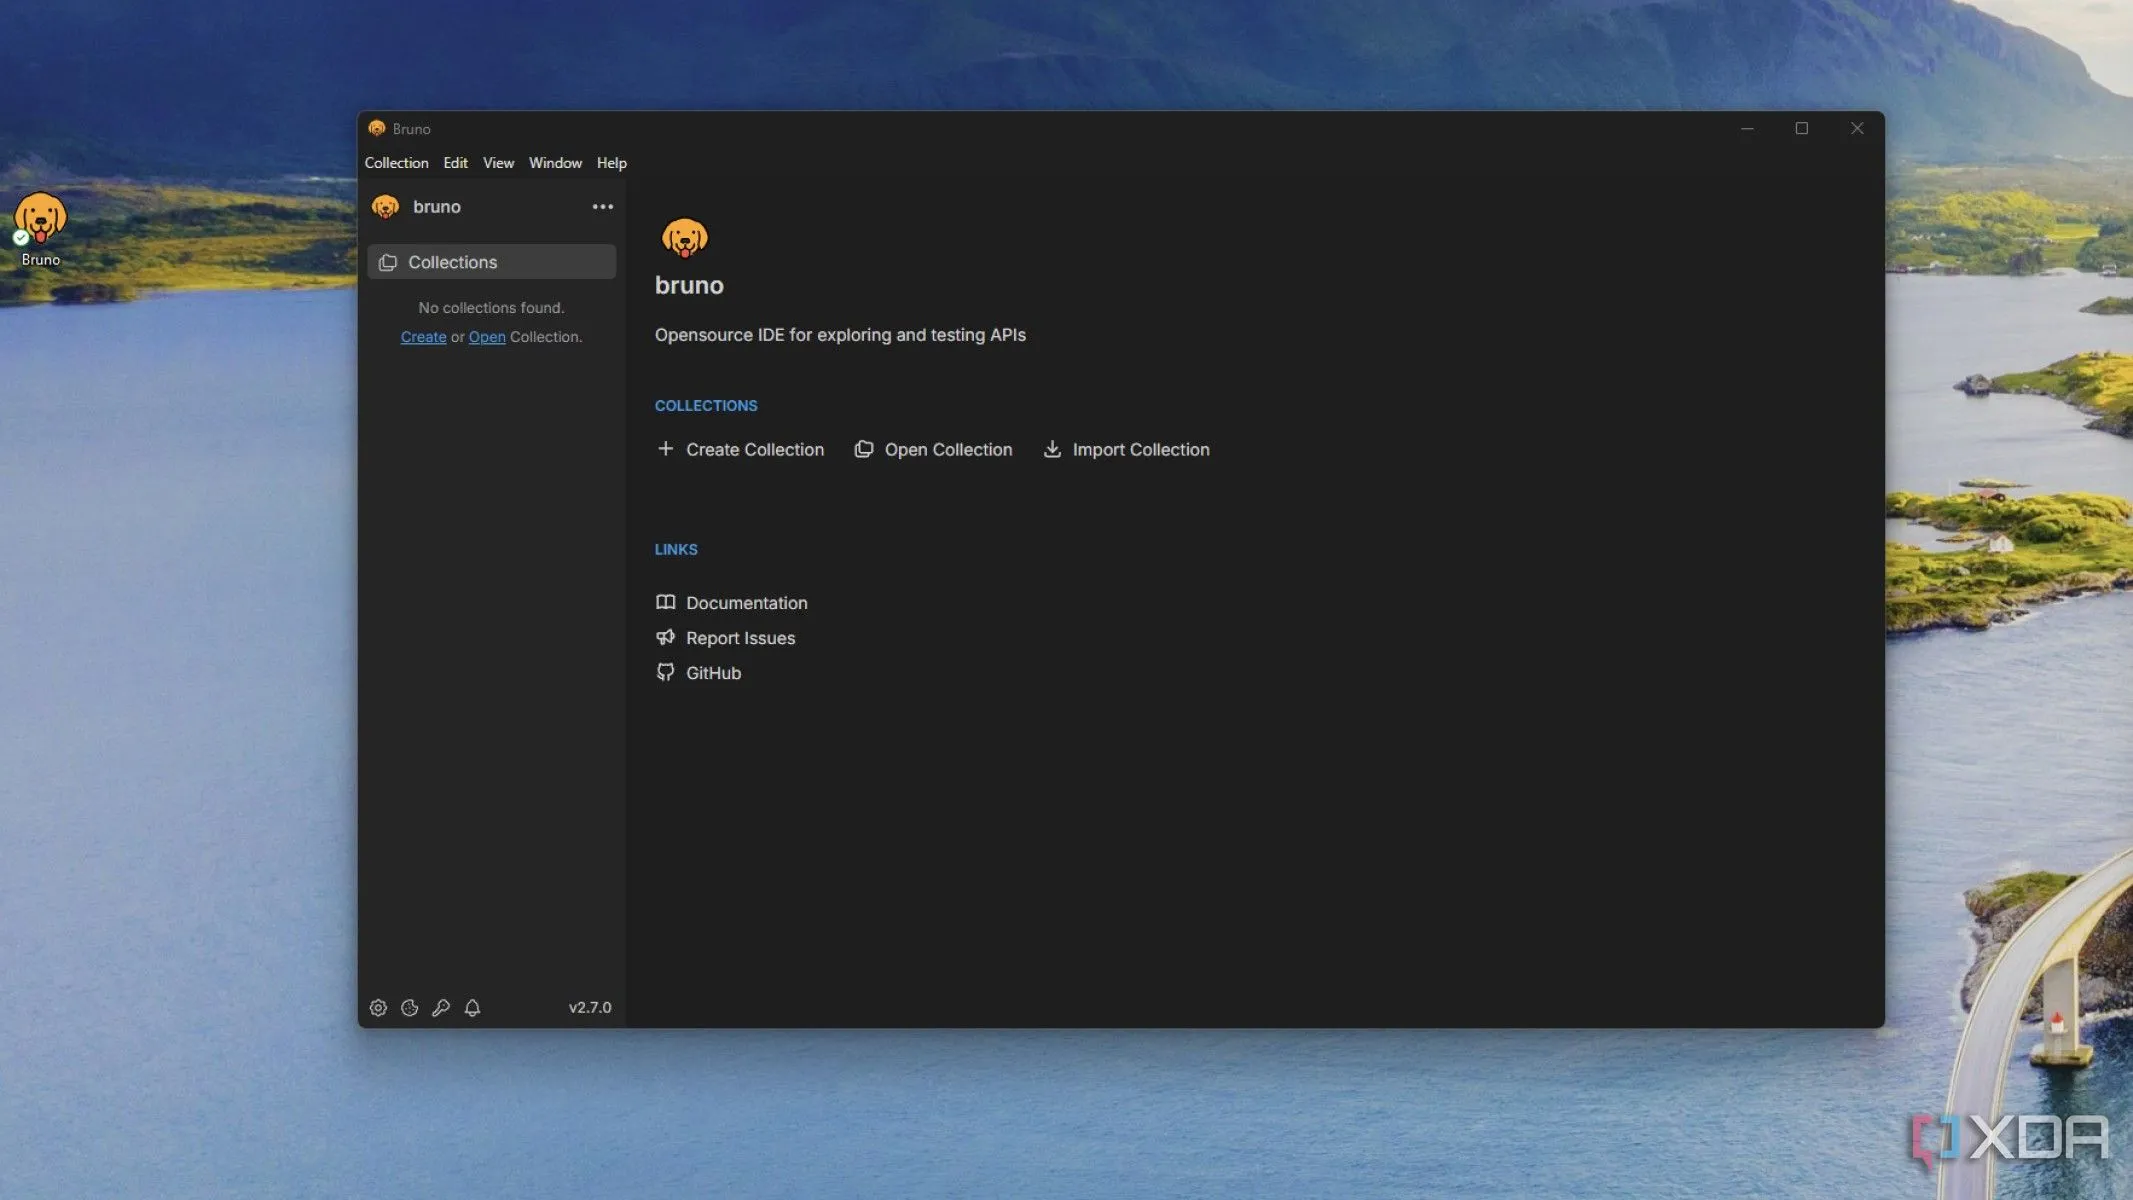This screenshot has width=2133, height=1200.
Task: Click the Collections stack icon in the sidebar
Action: (x=388, y=262)
